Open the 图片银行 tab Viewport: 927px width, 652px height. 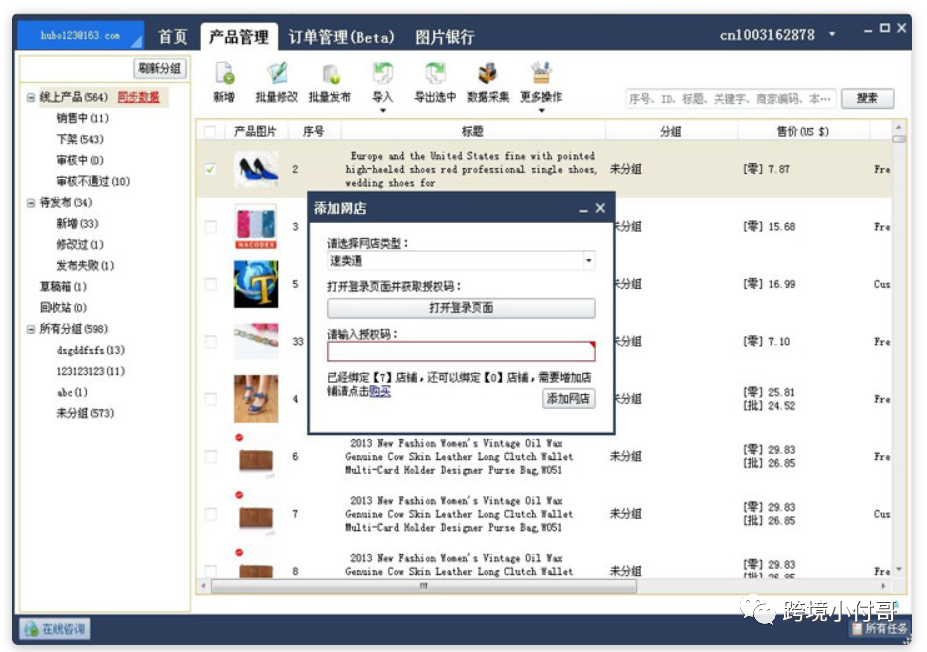[445, 37]
